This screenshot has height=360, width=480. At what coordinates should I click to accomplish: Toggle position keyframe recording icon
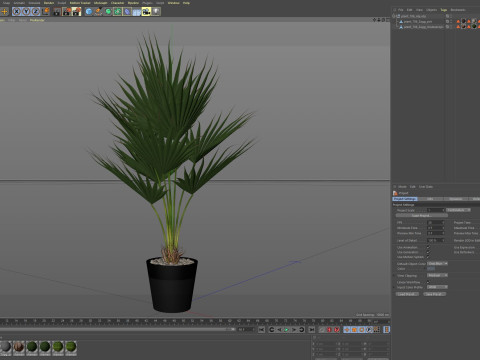pyautogui.click(x=347, y=330)
